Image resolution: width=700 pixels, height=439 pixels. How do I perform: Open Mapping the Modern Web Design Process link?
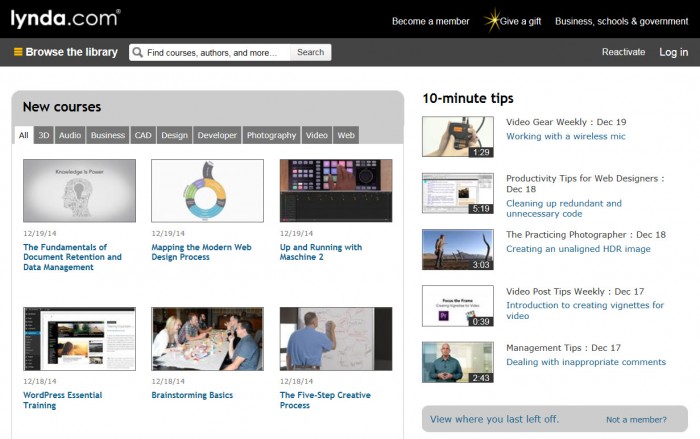click(201, 252)
